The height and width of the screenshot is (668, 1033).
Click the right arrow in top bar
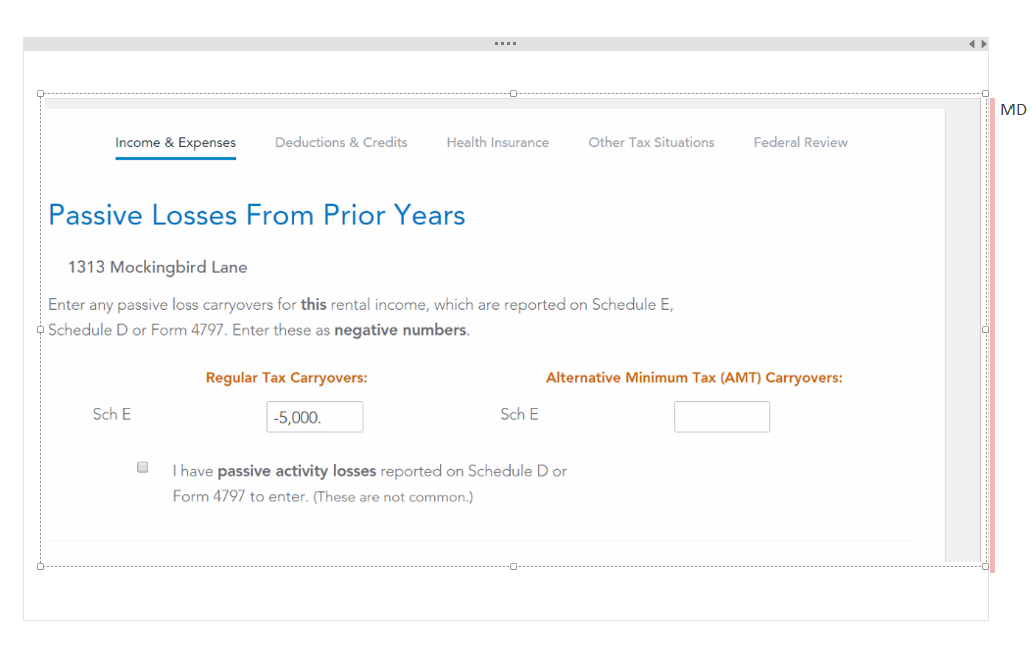point(984,44)
